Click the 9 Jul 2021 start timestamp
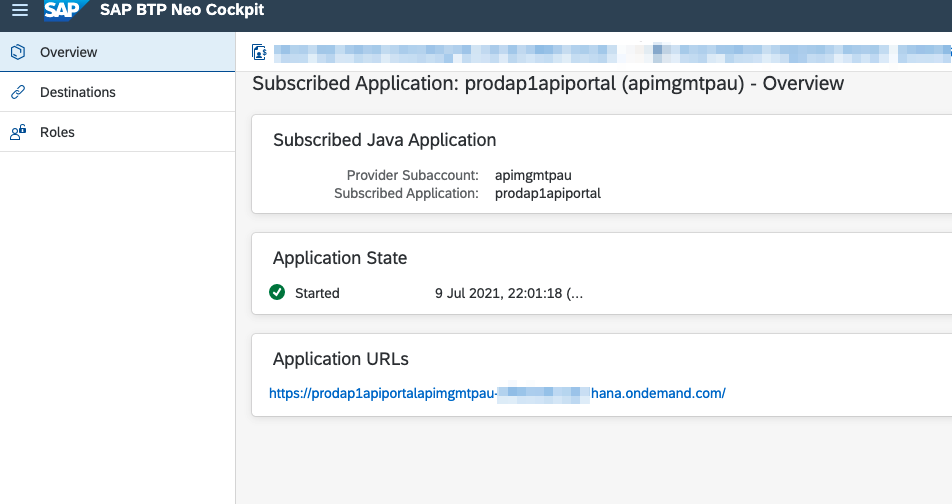 508,293
